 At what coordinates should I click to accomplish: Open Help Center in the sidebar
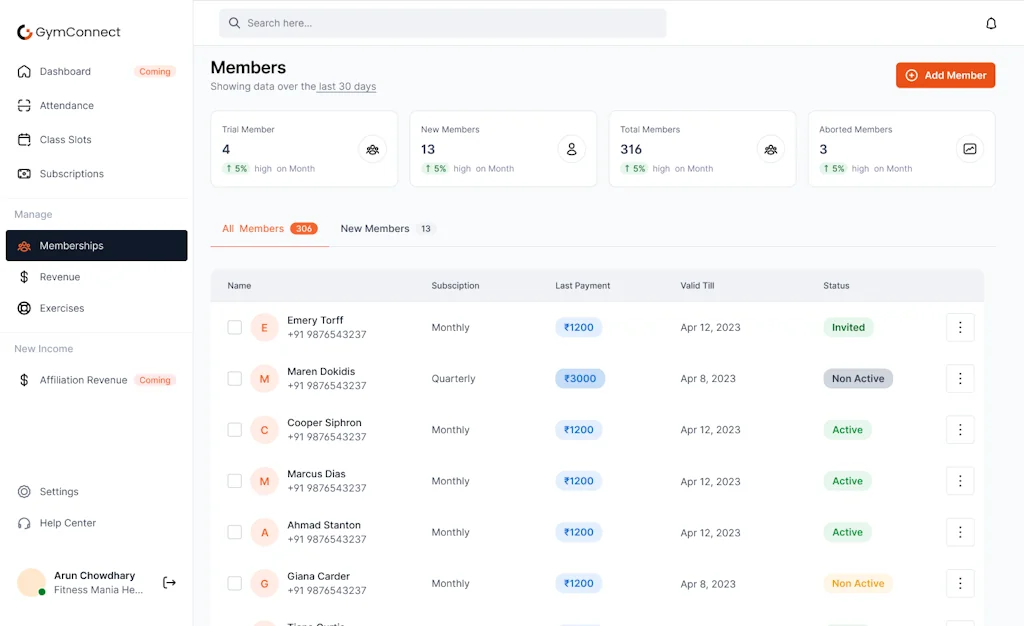coord(67,523)
